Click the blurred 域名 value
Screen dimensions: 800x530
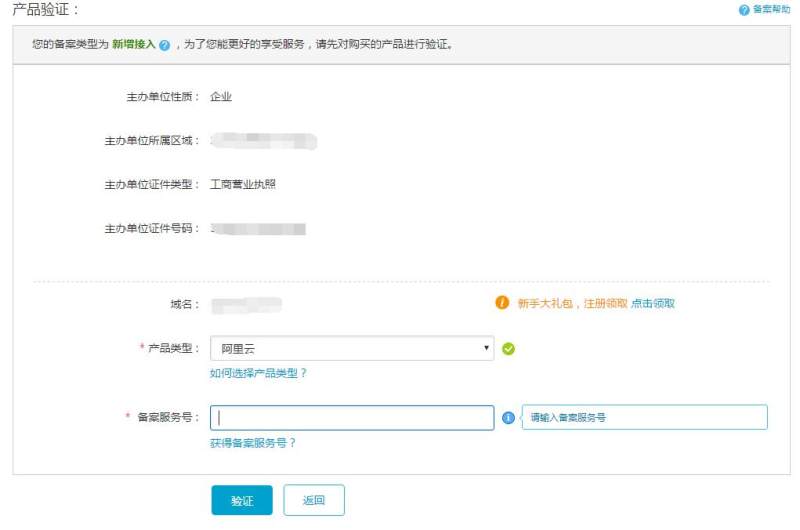pyautogui.click(x=246, y=303)
